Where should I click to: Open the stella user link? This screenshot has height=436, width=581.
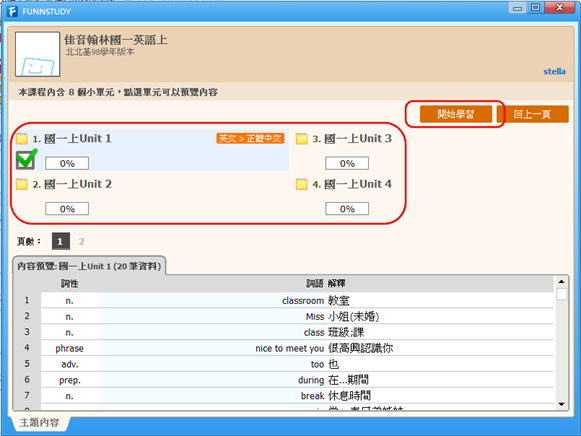554,71
